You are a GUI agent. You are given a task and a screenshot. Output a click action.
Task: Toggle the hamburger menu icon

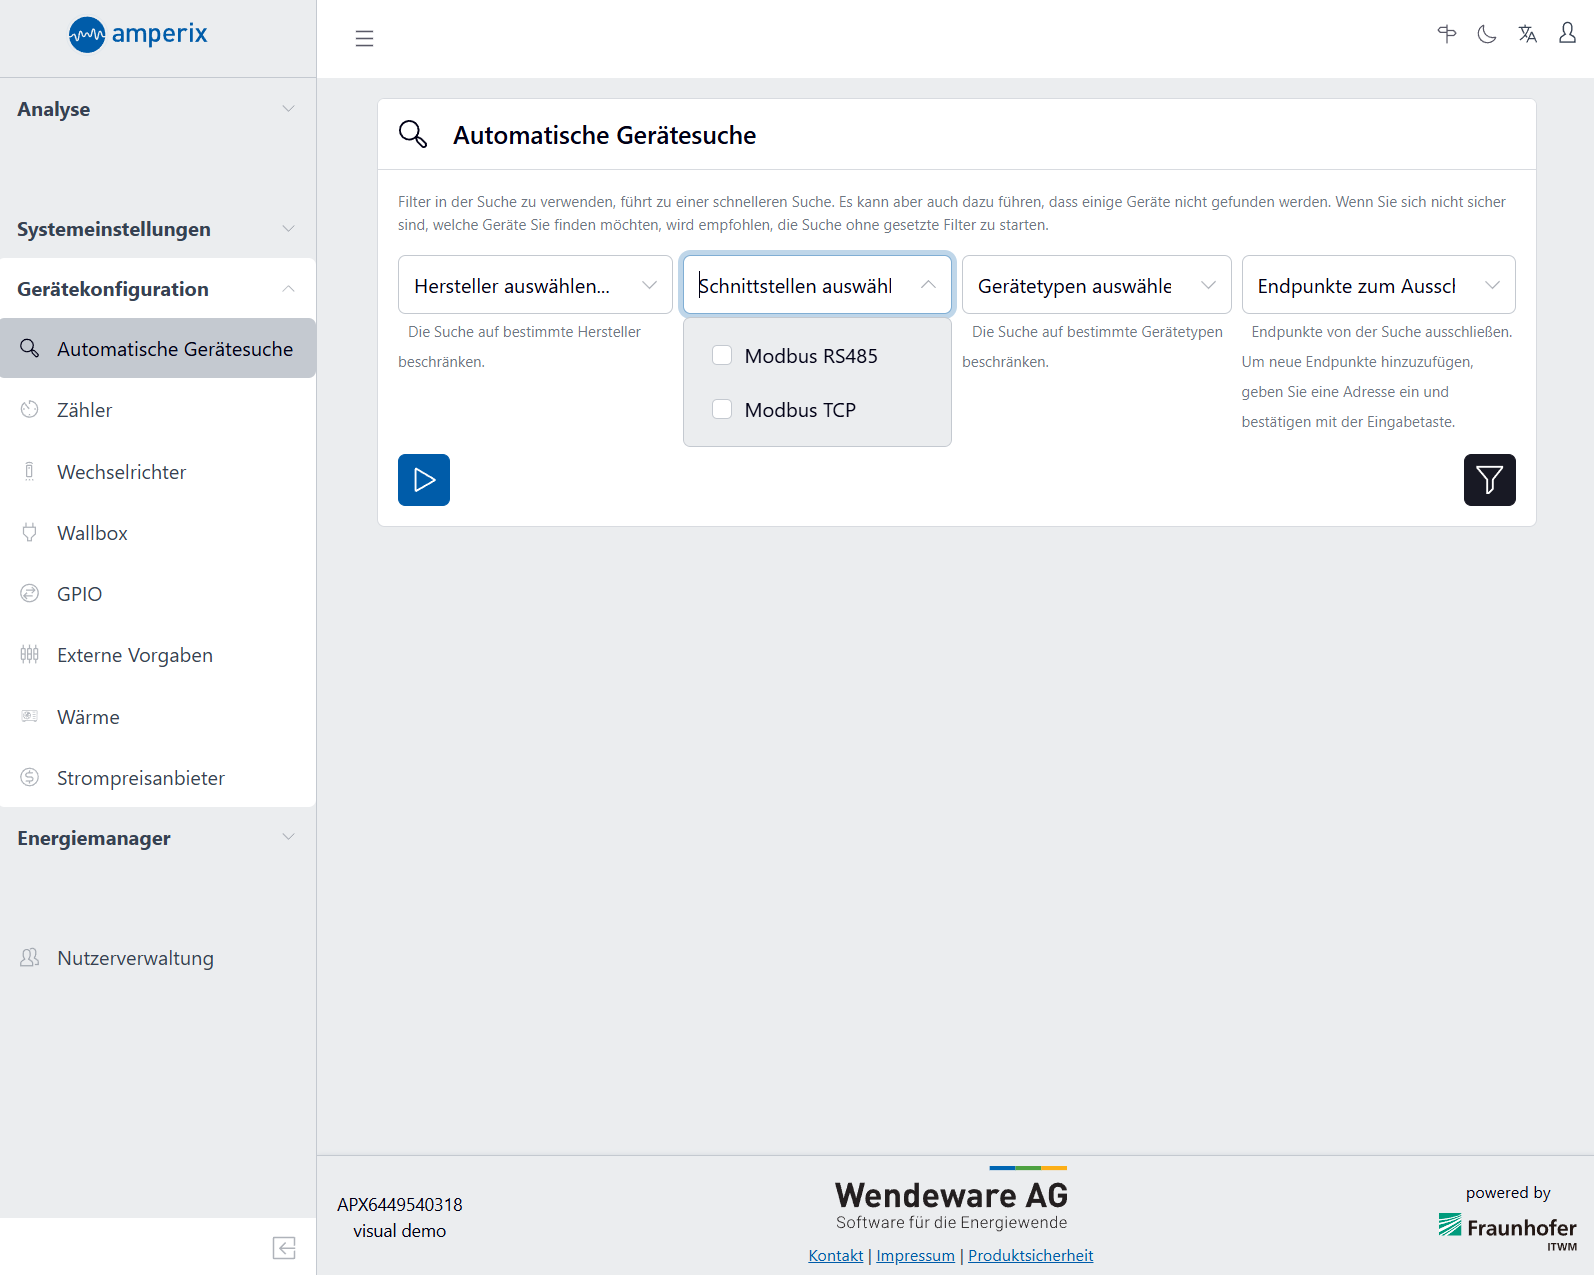(x=364, y=39)
